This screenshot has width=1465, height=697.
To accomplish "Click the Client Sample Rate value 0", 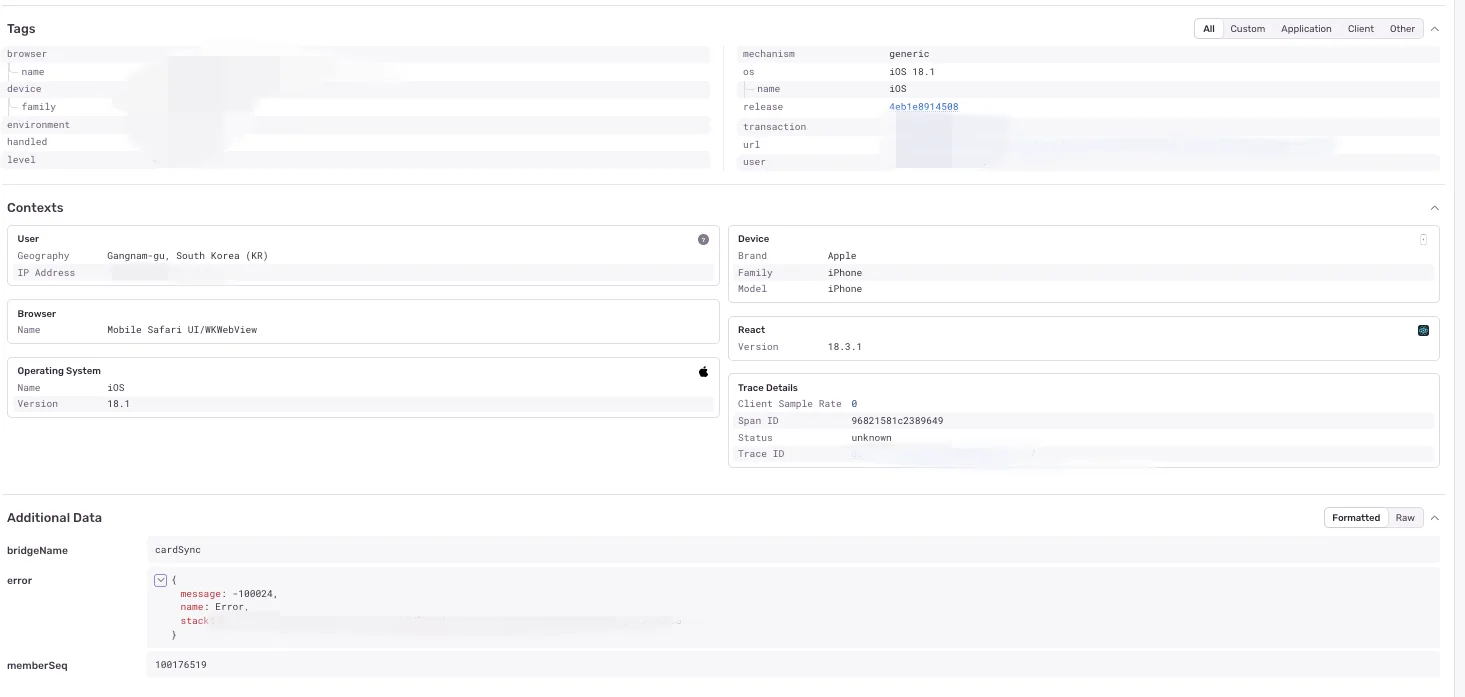I will [854, 404].
